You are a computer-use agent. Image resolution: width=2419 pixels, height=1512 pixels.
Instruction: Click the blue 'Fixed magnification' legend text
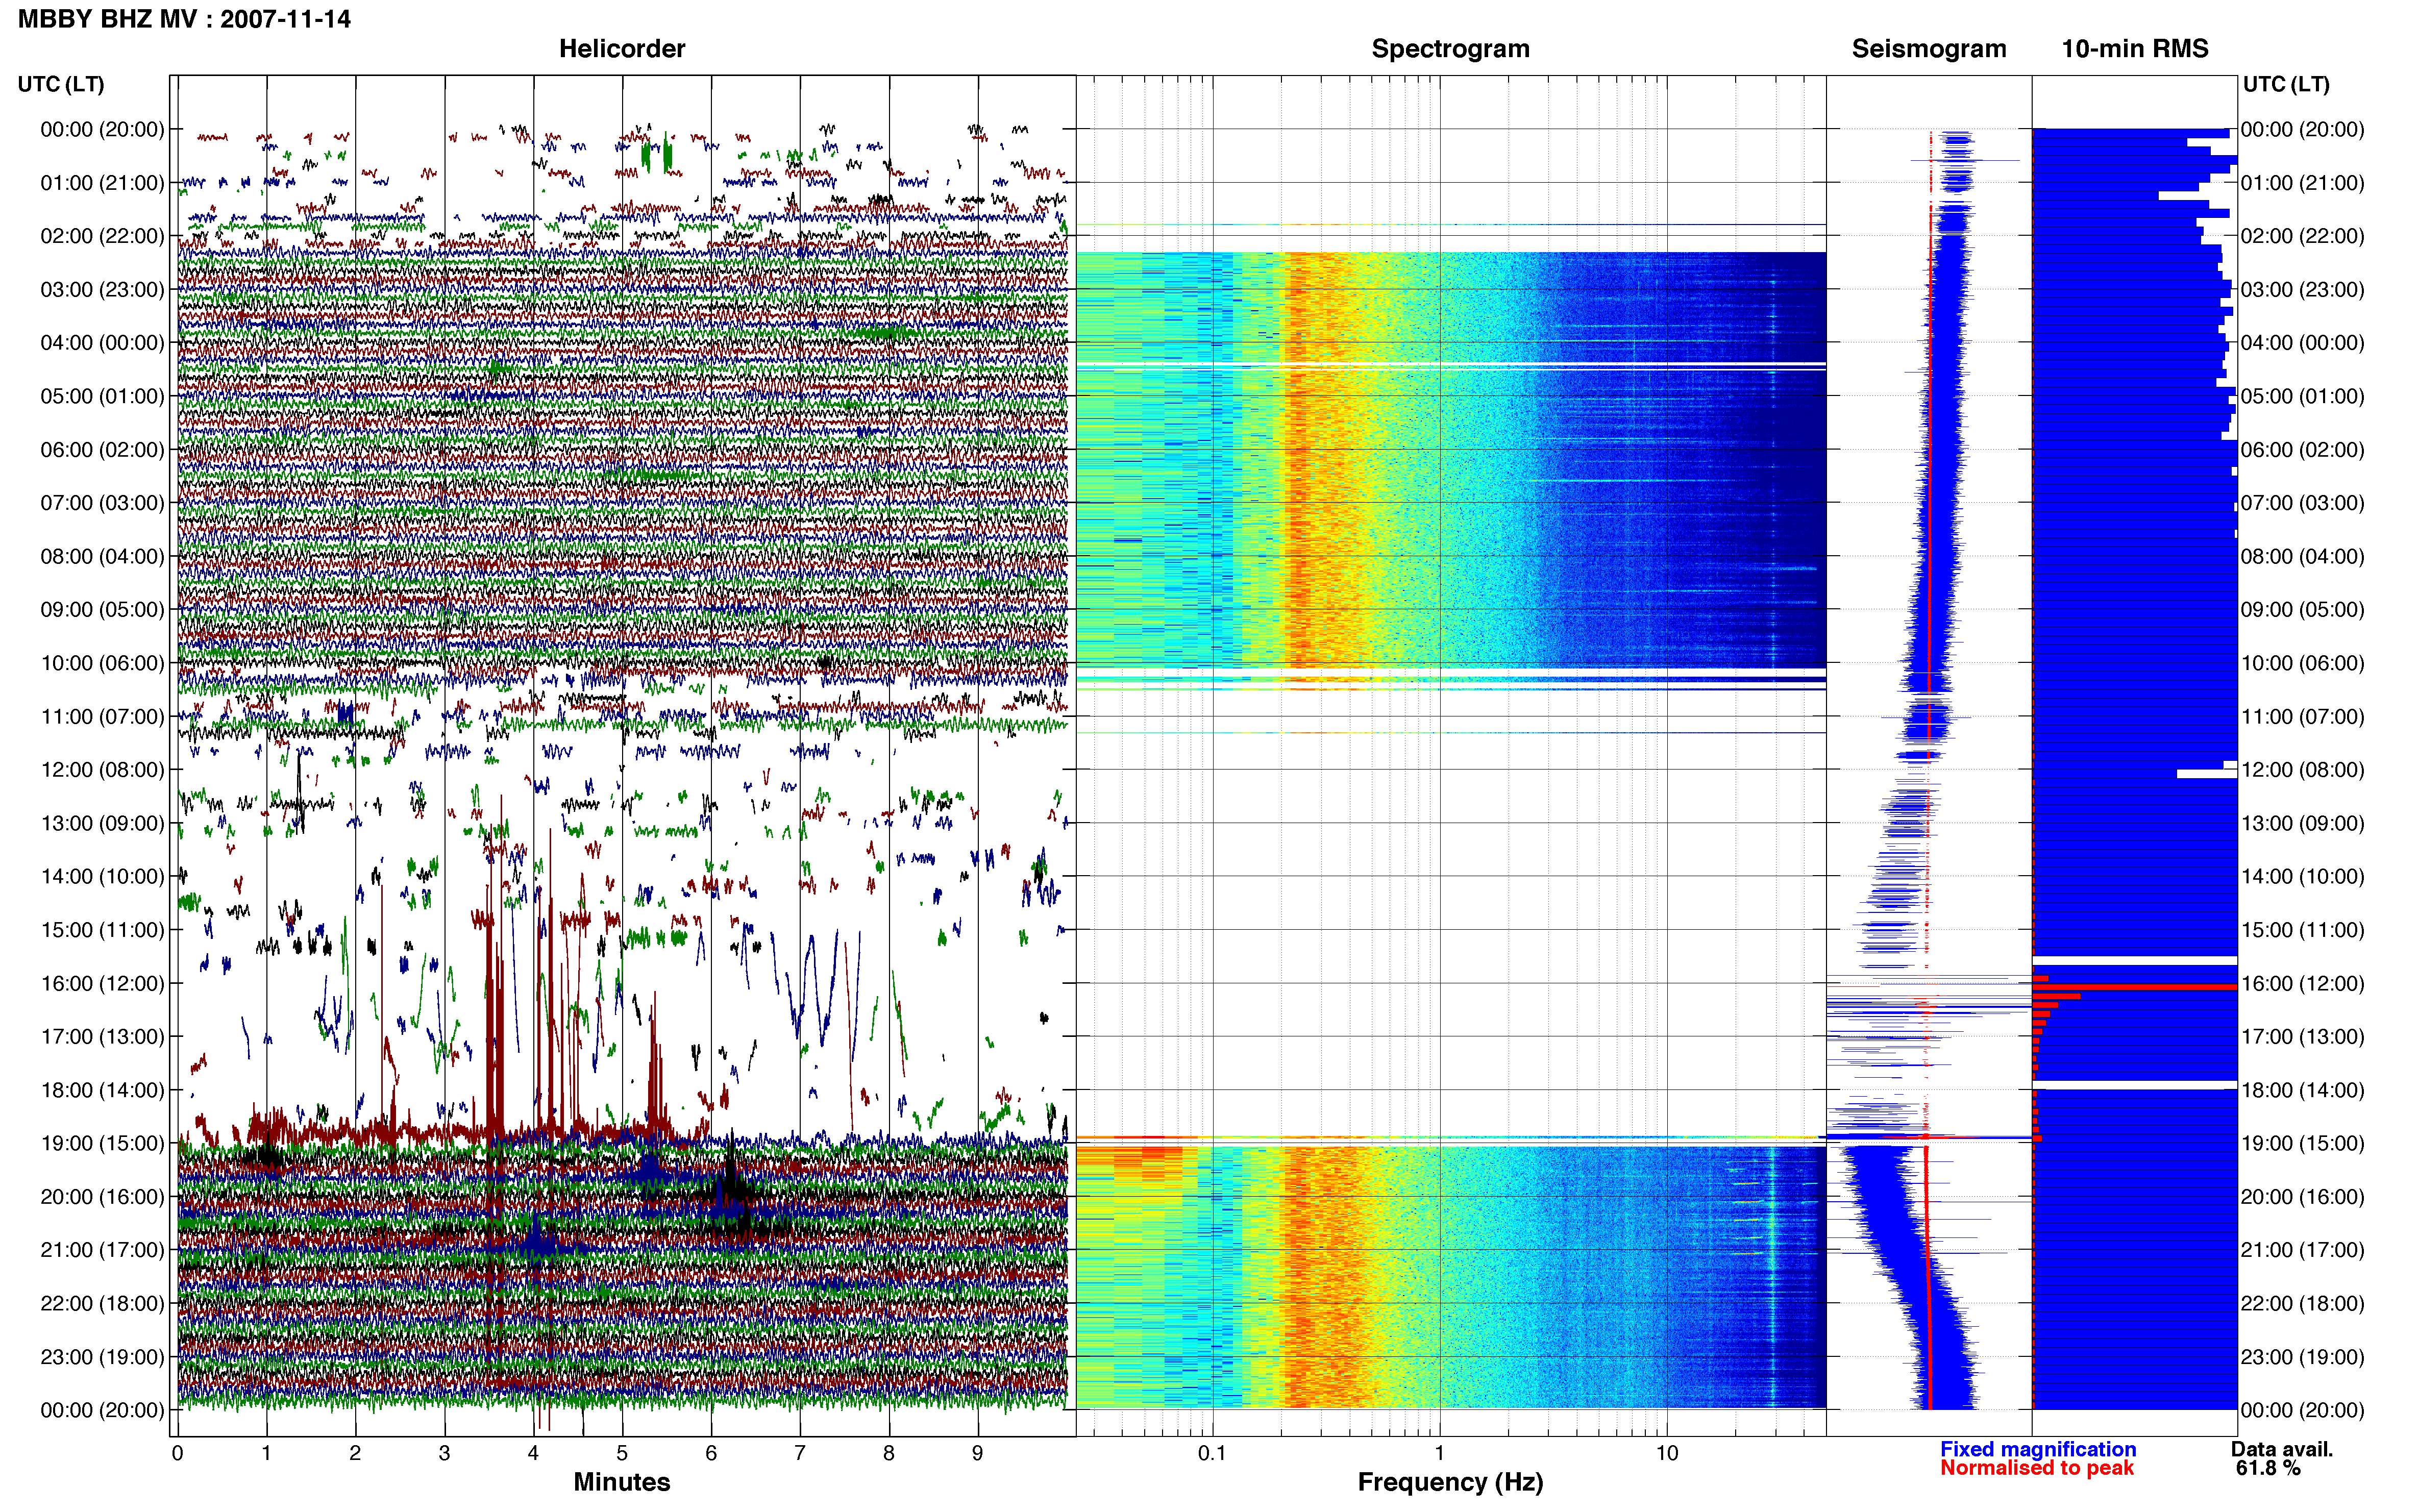(x=2037, y=1449)
